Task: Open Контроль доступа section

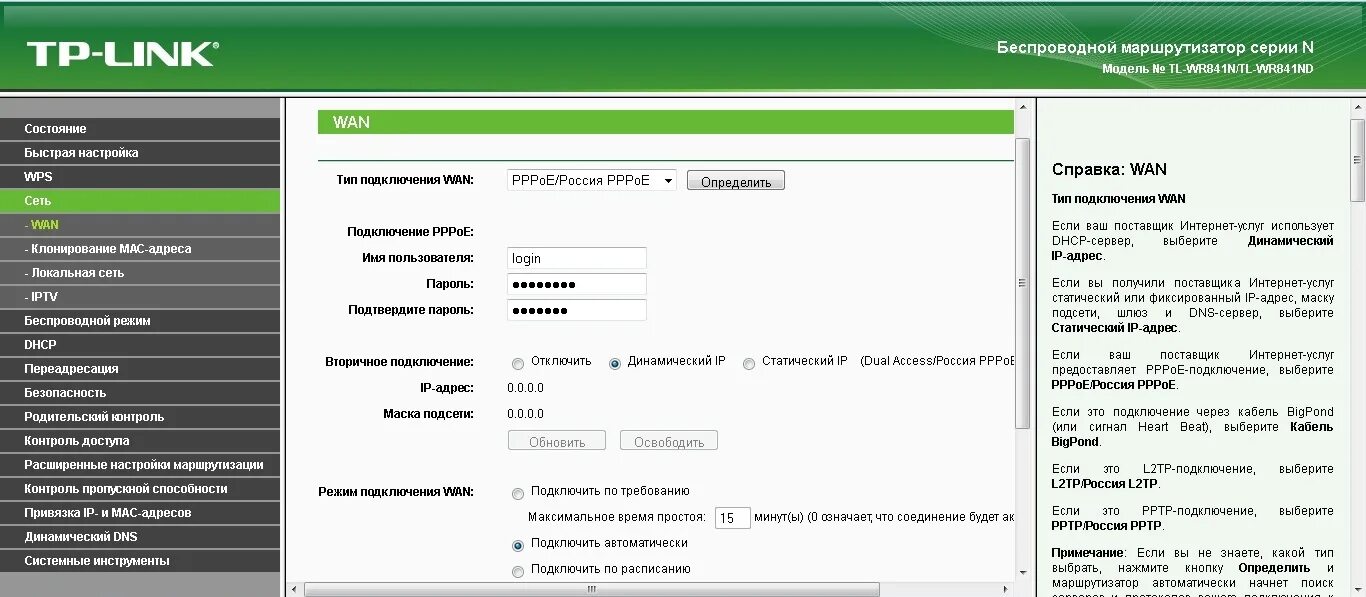Action: click(140, 441)
